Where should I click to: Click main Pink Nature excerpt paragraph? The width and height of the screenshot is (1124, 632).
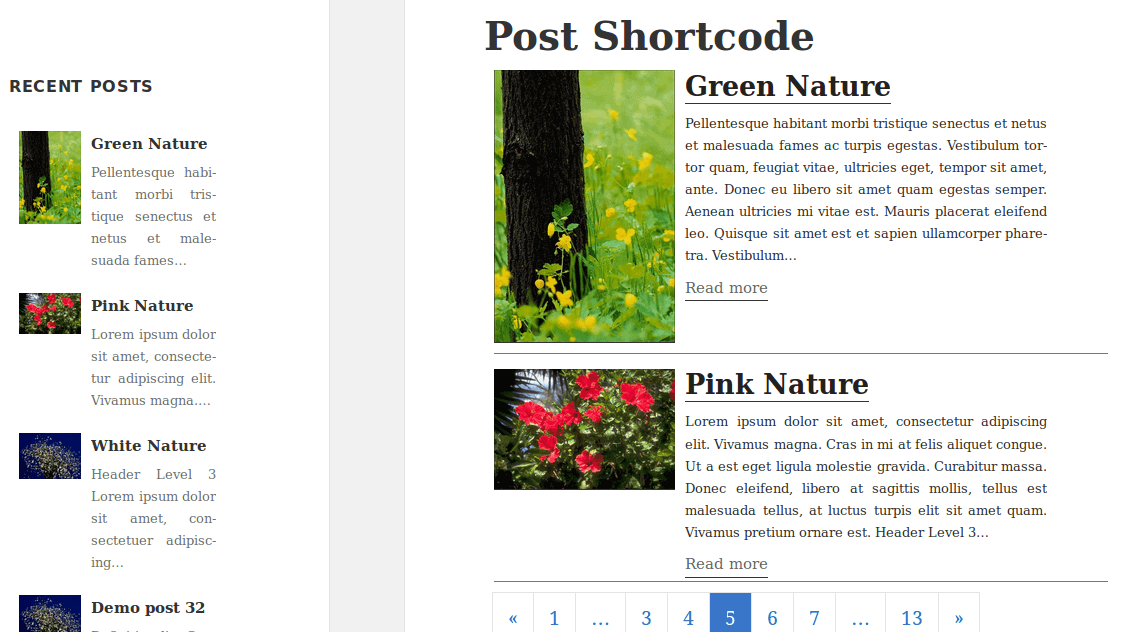click(866, 477)
